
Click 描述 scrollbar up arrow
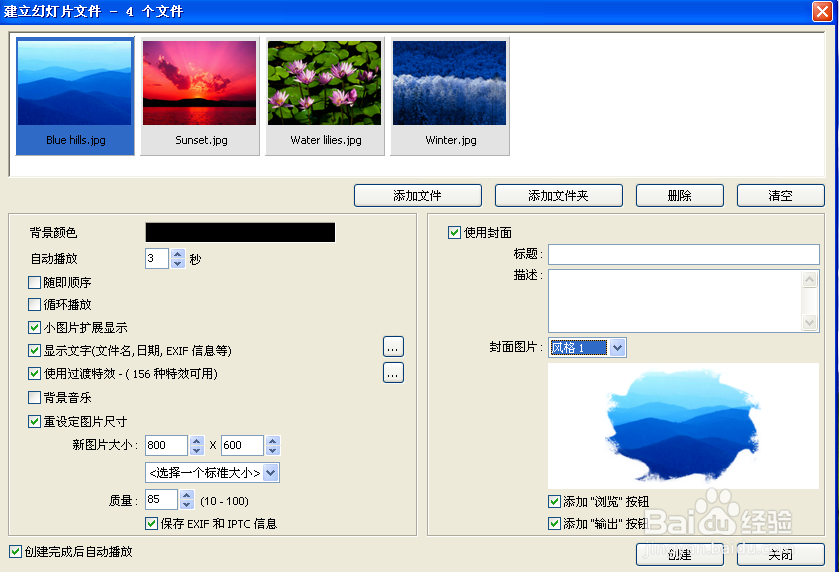[x=810, y=279]
